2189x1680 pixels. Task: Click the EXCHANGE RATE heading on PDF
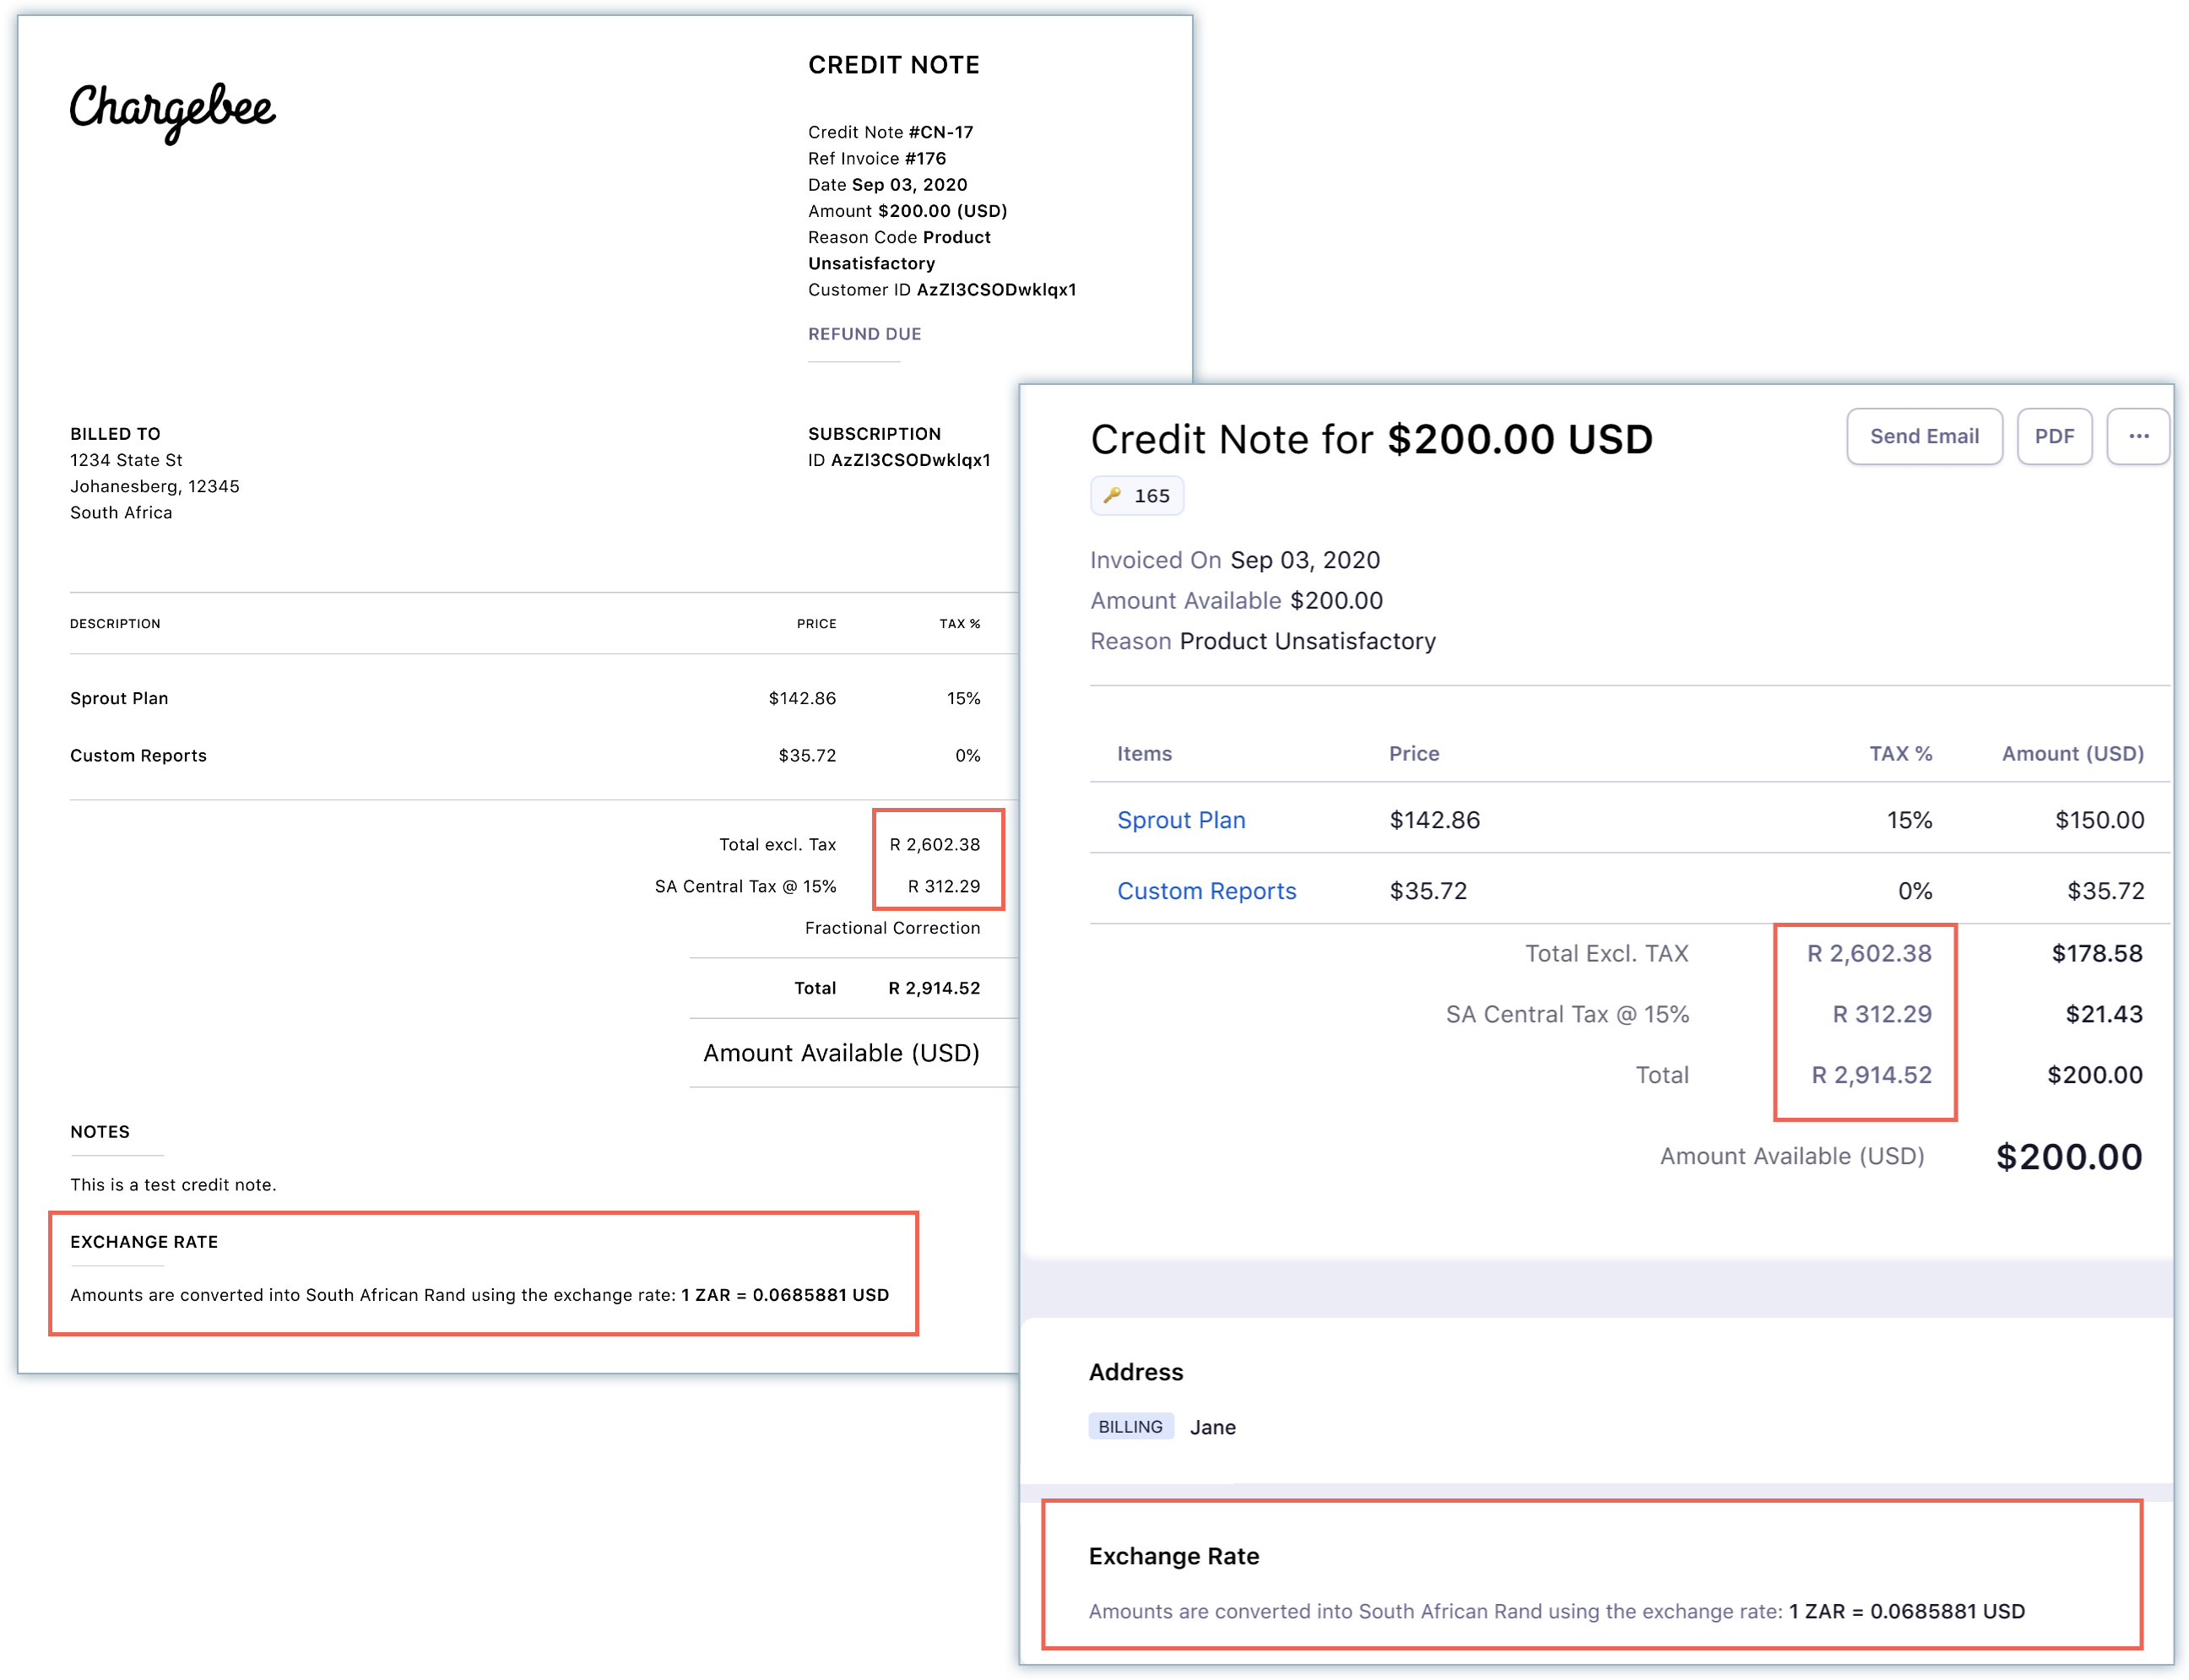pos(144,1242)
